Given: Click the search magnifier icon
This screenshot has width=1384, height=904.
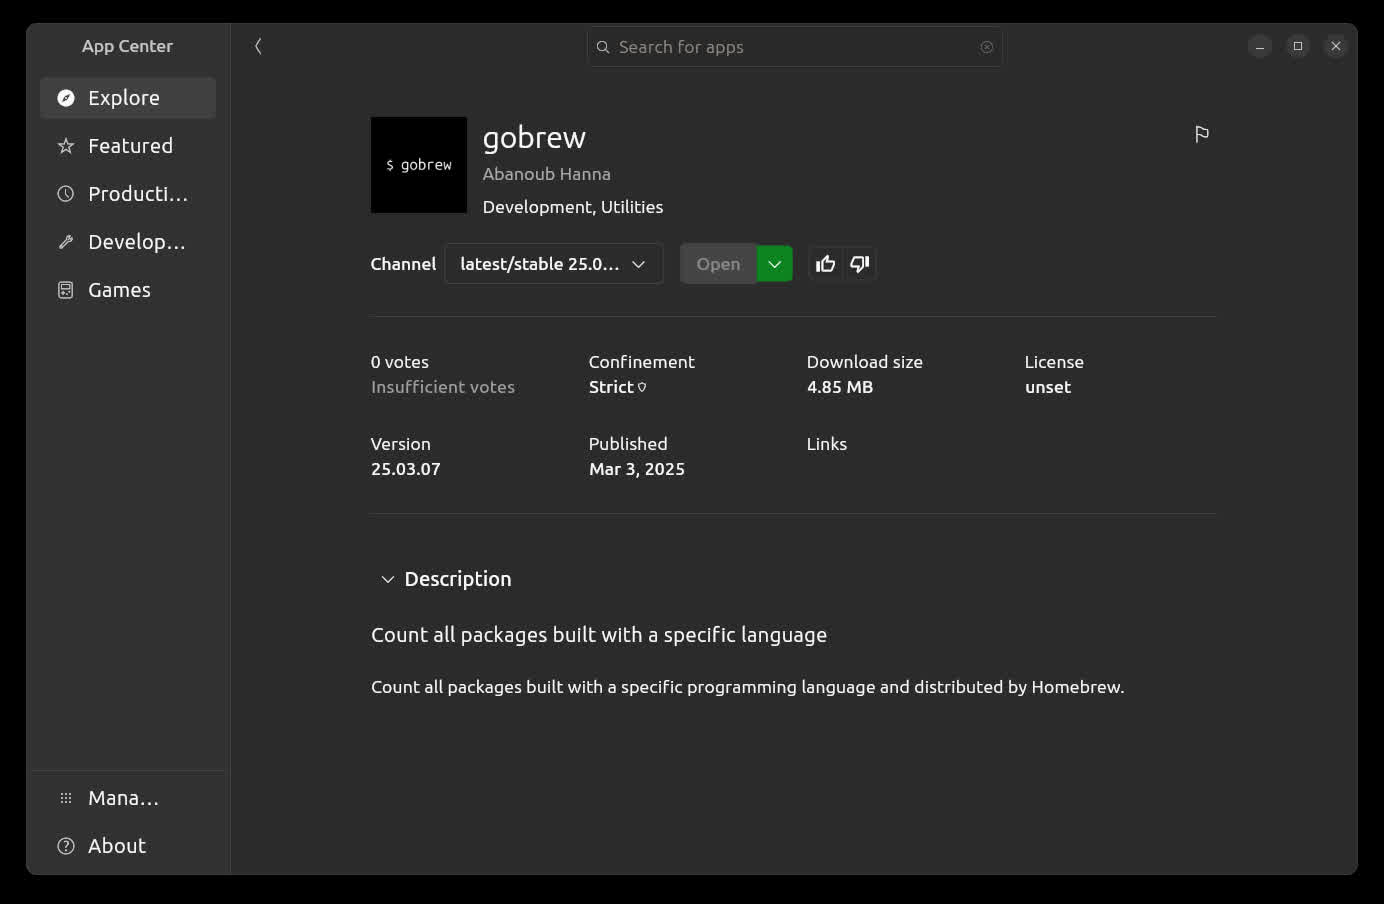Looking at the screenshot, I should click(603, 47).
